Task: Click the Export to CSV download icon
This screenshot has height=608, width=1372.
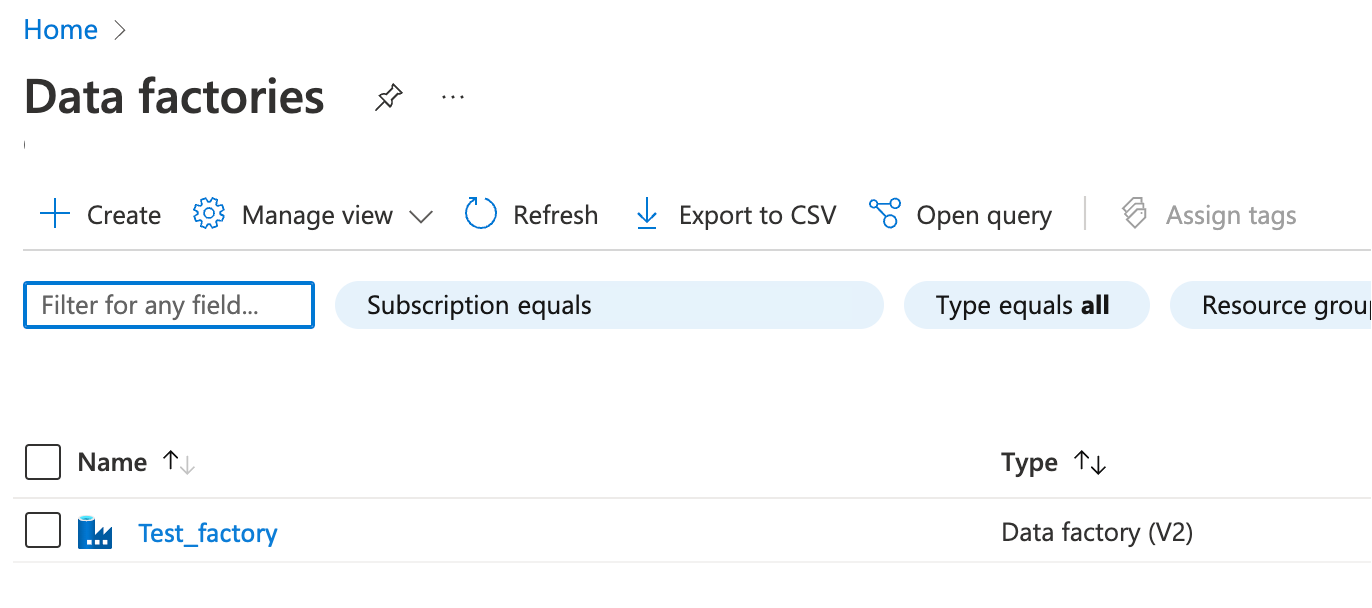Action: pyautogui.click(x=647, y=214)
